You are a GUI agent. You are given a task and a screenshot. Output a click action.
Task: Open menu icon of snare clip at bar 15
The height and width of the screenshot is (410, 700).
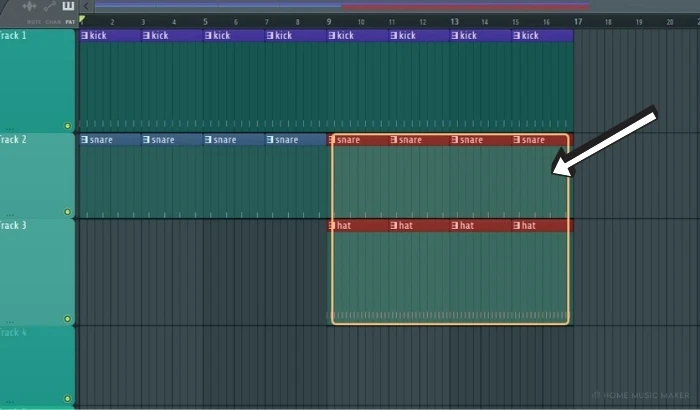point(517,140)
